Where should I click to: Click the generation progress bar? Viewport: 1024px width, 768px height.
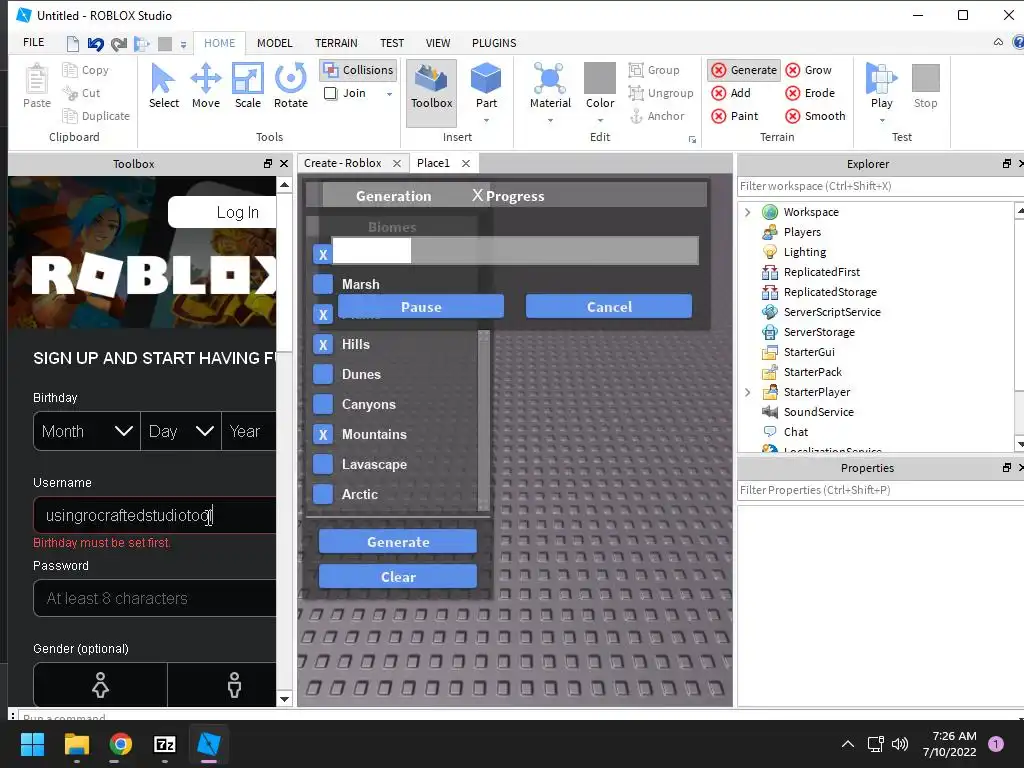coord(515,251)
